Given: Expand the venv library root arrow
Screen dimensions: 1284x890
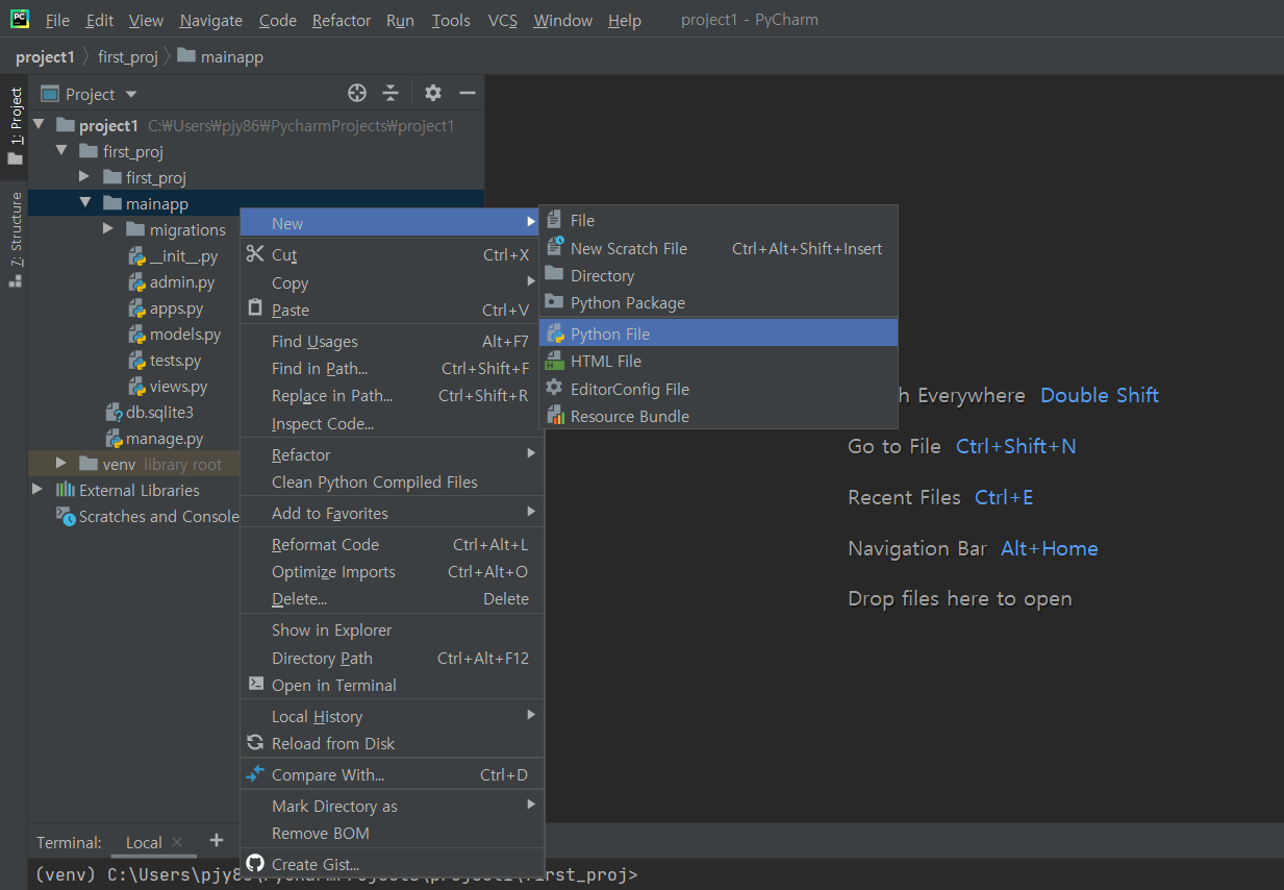Looking at the screenshot, I should (61, 463).
